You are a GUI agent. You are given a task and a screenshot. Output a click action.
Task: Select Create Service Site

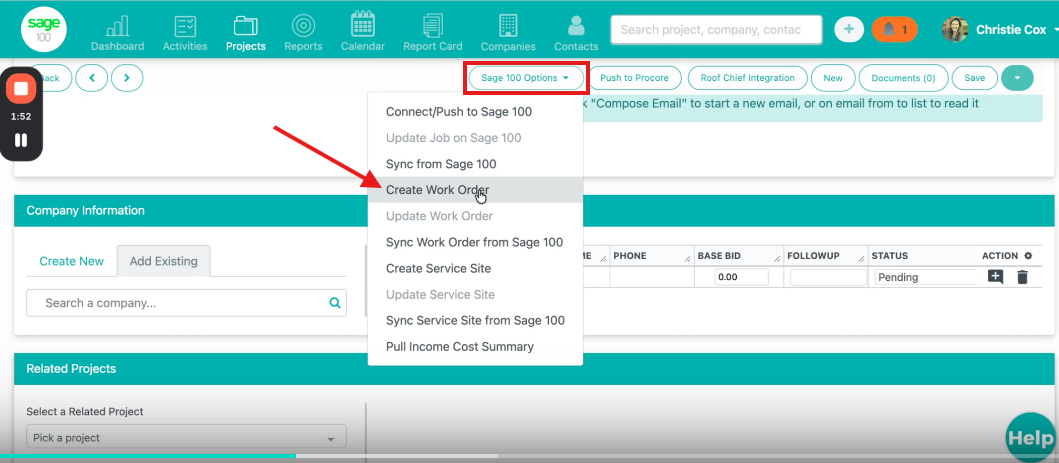475,268
